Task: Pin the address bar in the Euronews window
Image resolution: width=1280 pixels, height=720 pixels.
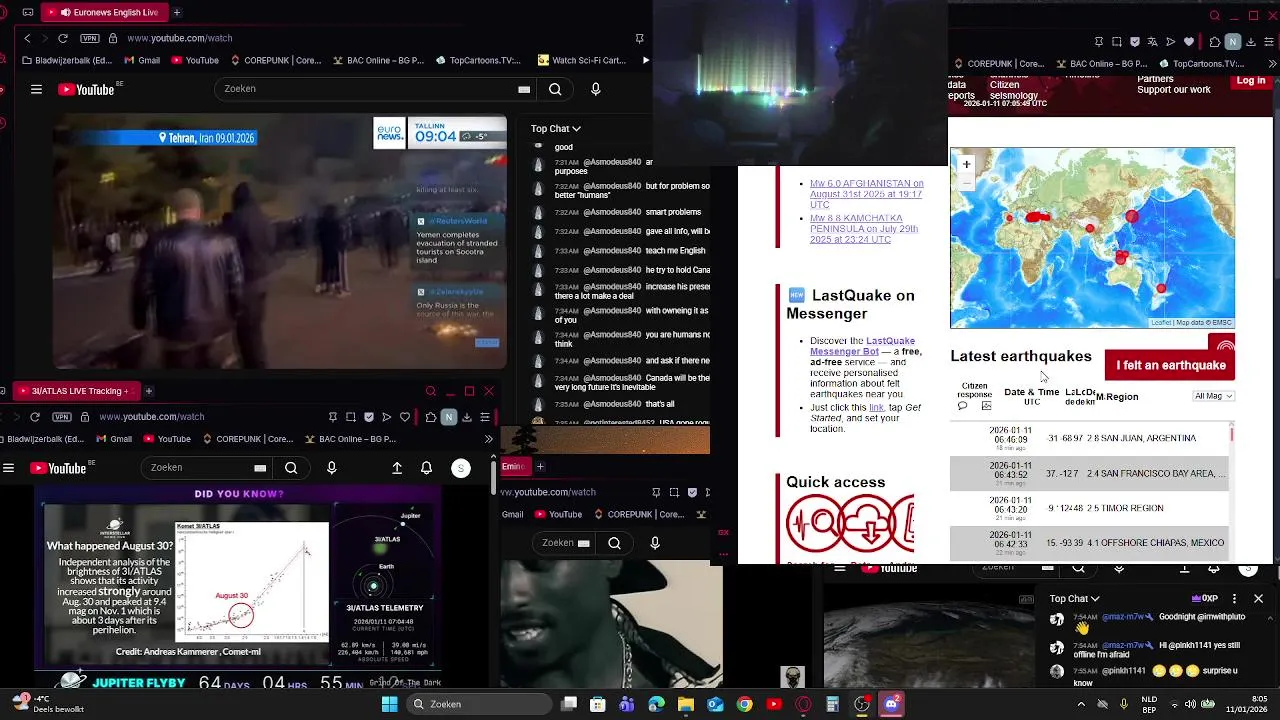Action: tap(639, 38)
